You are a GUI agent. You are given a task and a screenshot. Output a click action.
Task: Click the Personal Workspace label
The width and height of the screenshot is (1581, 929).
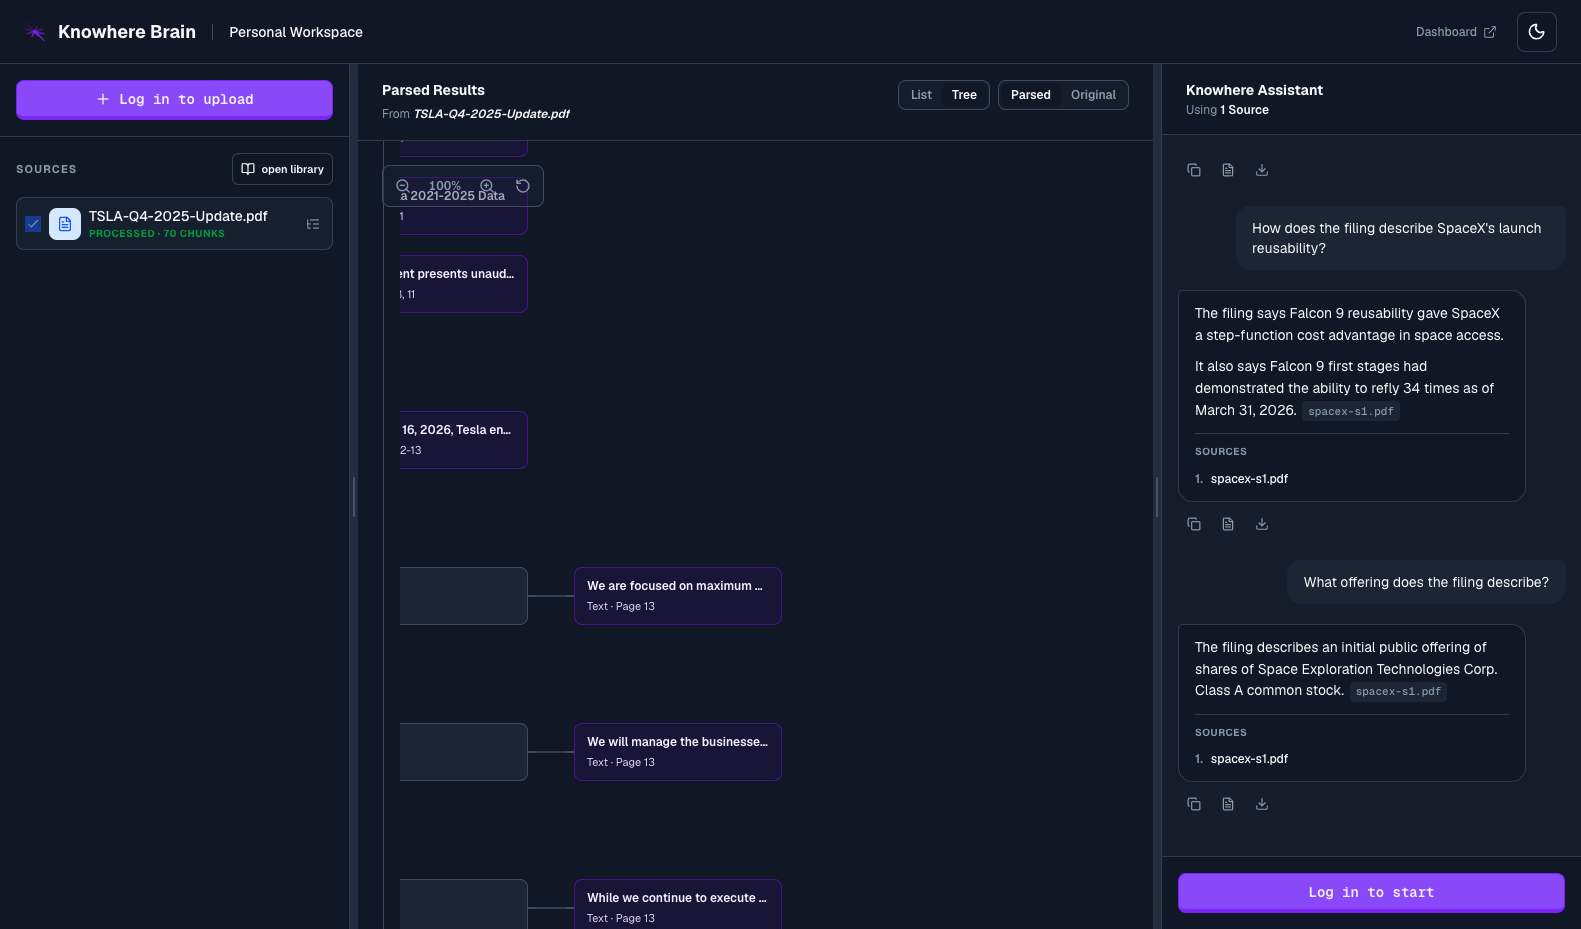pyautogui.click(x=296, y=32)
